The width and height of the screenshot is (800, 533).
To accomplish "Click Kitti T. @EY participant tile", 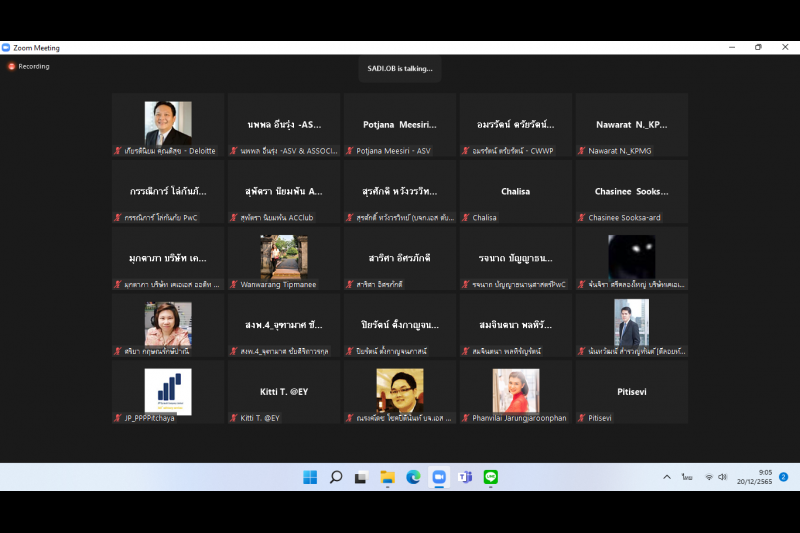I will [x=284, y=391].
